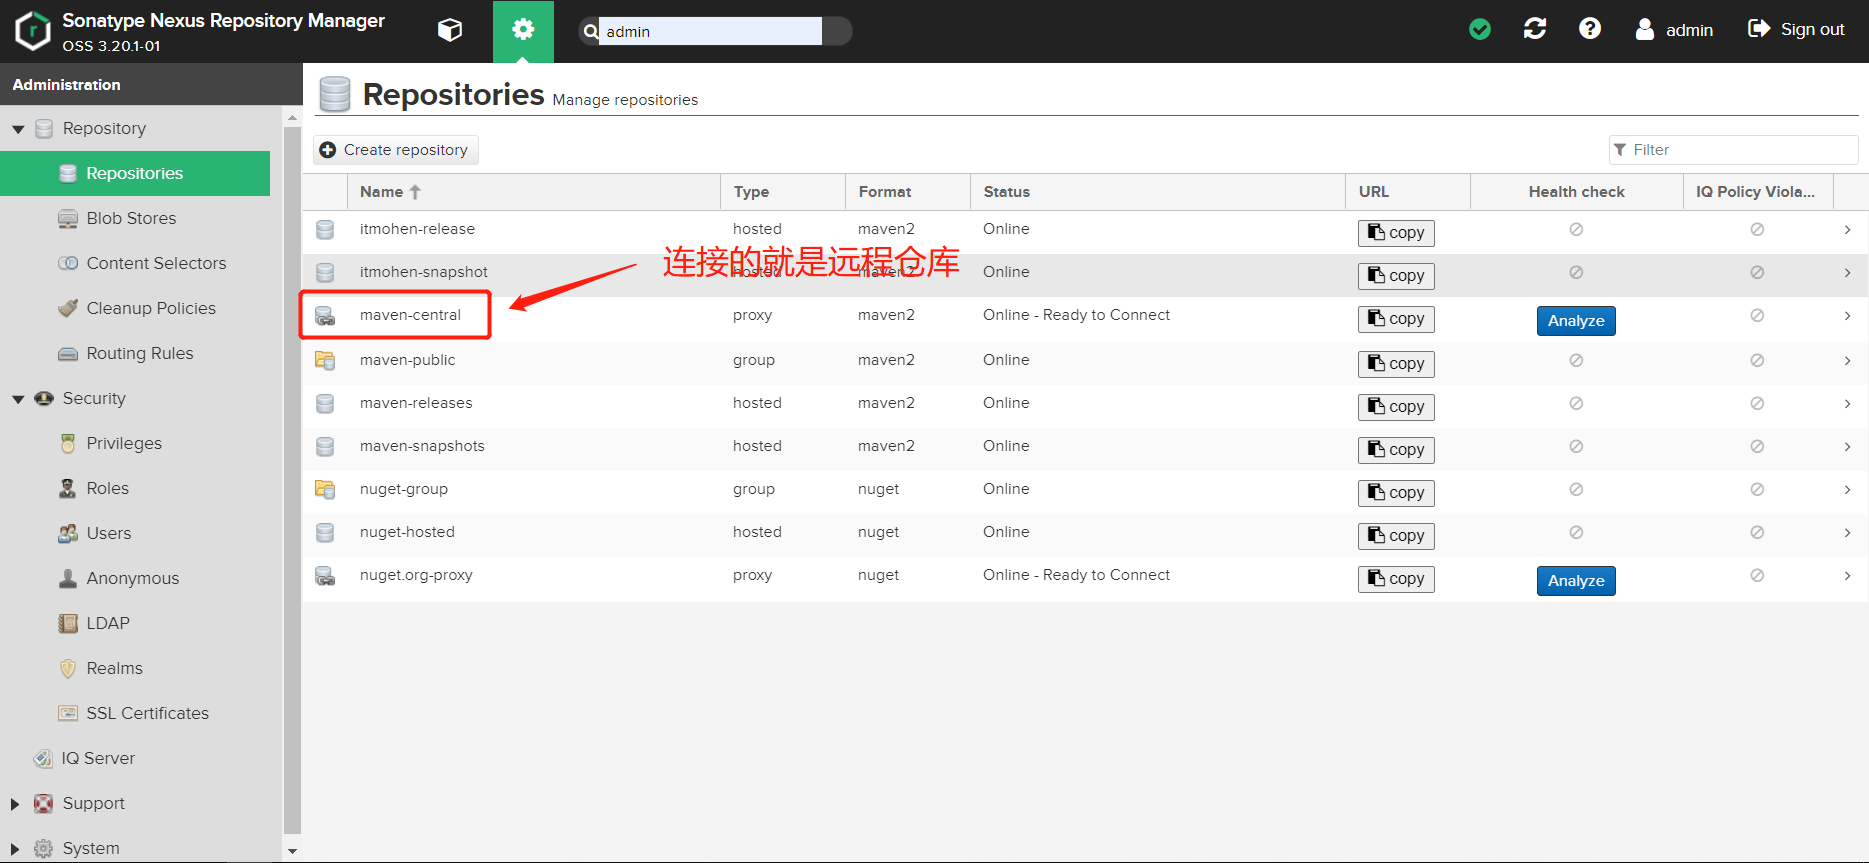Open Blob Stores in the sidebar
1869x863 pixels.
(x=131, y=218)
